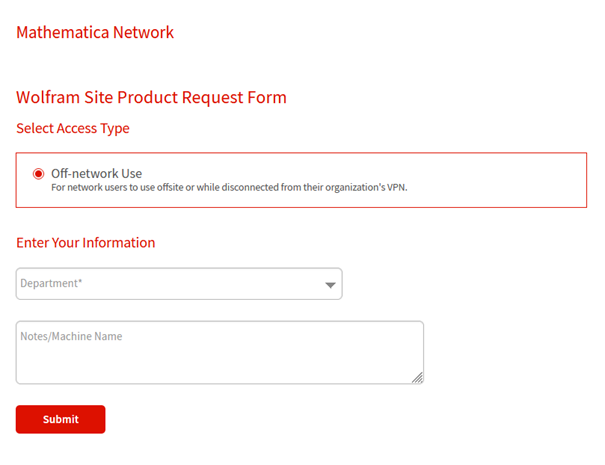Click the asterisk after Department
Viewport: 605px width, 465px height.
[x=80, y=283]
